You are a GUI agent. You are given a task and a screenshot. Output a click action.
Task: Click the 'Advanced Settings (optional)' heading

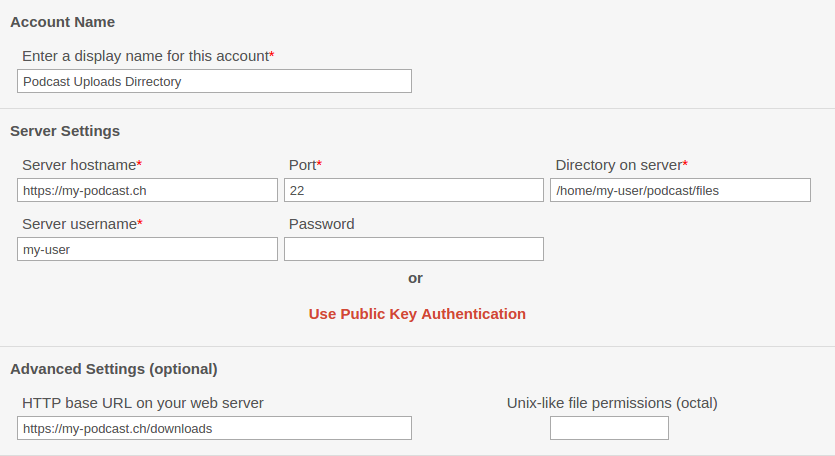(114, 369)
